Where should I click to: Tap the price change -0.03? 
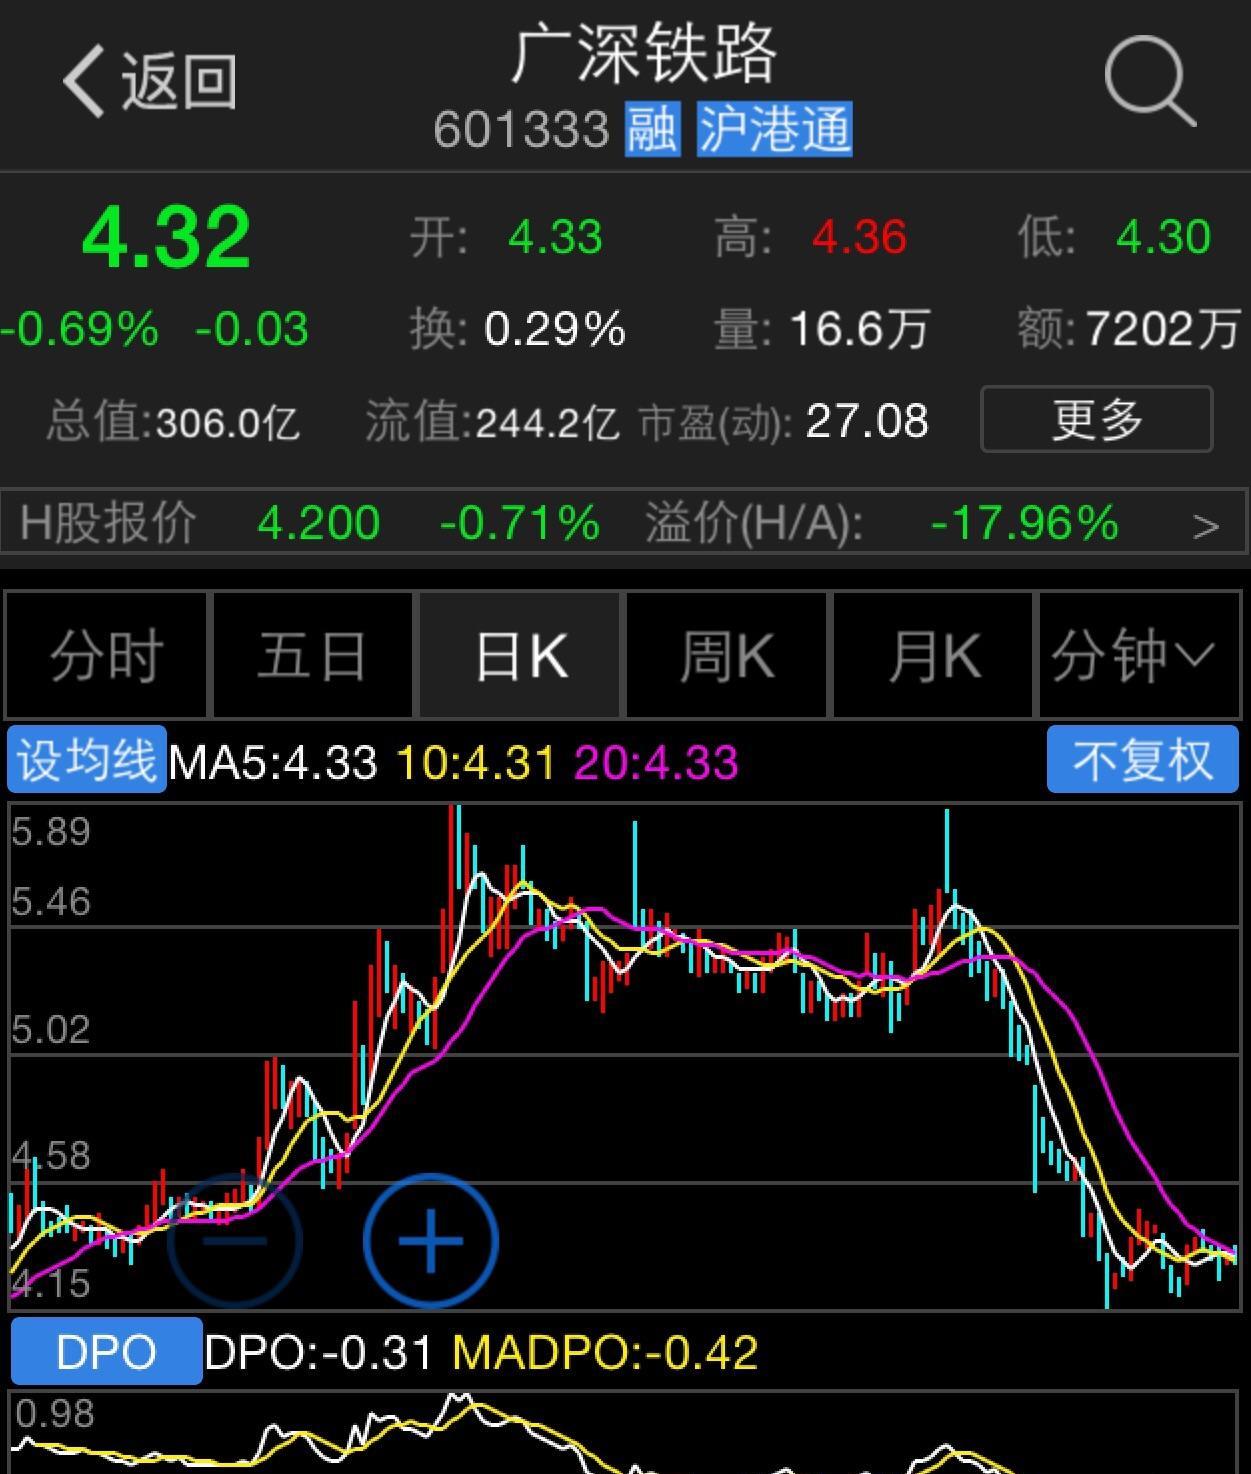(x=252, y=329)
